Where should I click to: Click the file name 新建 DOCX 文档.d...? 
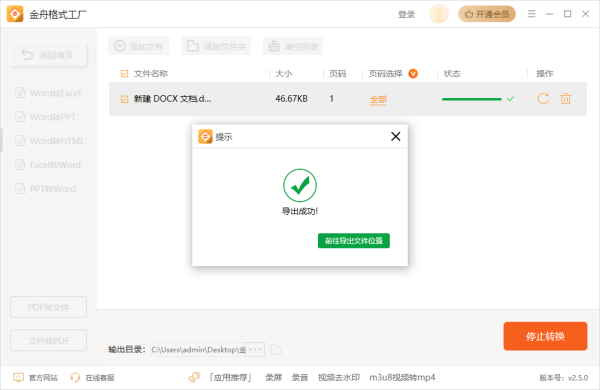[x=172, y=99]
